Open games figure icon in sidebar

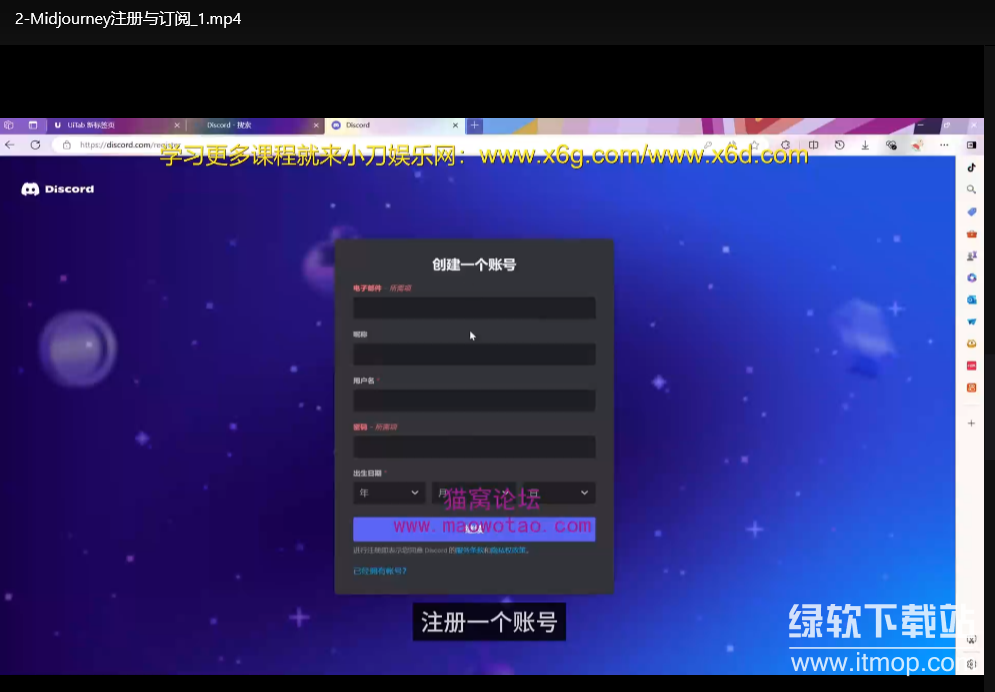pos(972,256)
